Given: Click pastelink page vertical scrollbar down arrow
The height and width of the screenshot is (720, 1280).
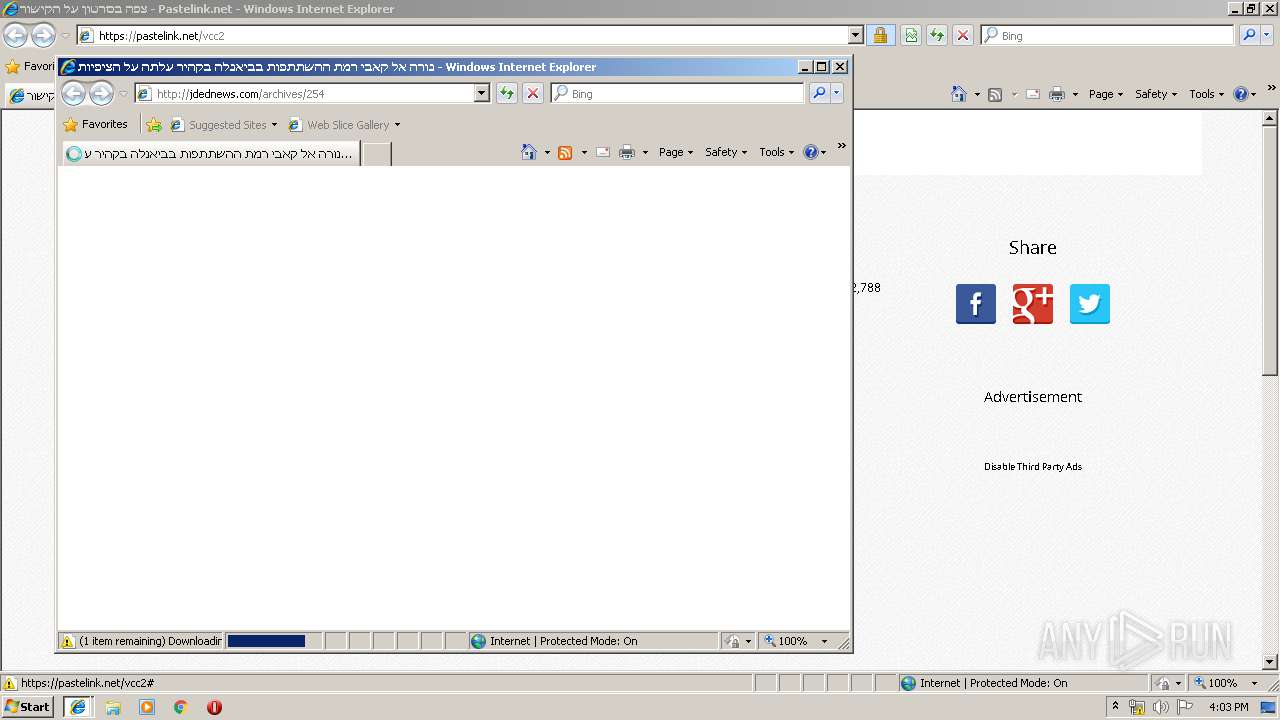Looking at the screenshot, I should pyautogui.click(x=1271, y=662).
